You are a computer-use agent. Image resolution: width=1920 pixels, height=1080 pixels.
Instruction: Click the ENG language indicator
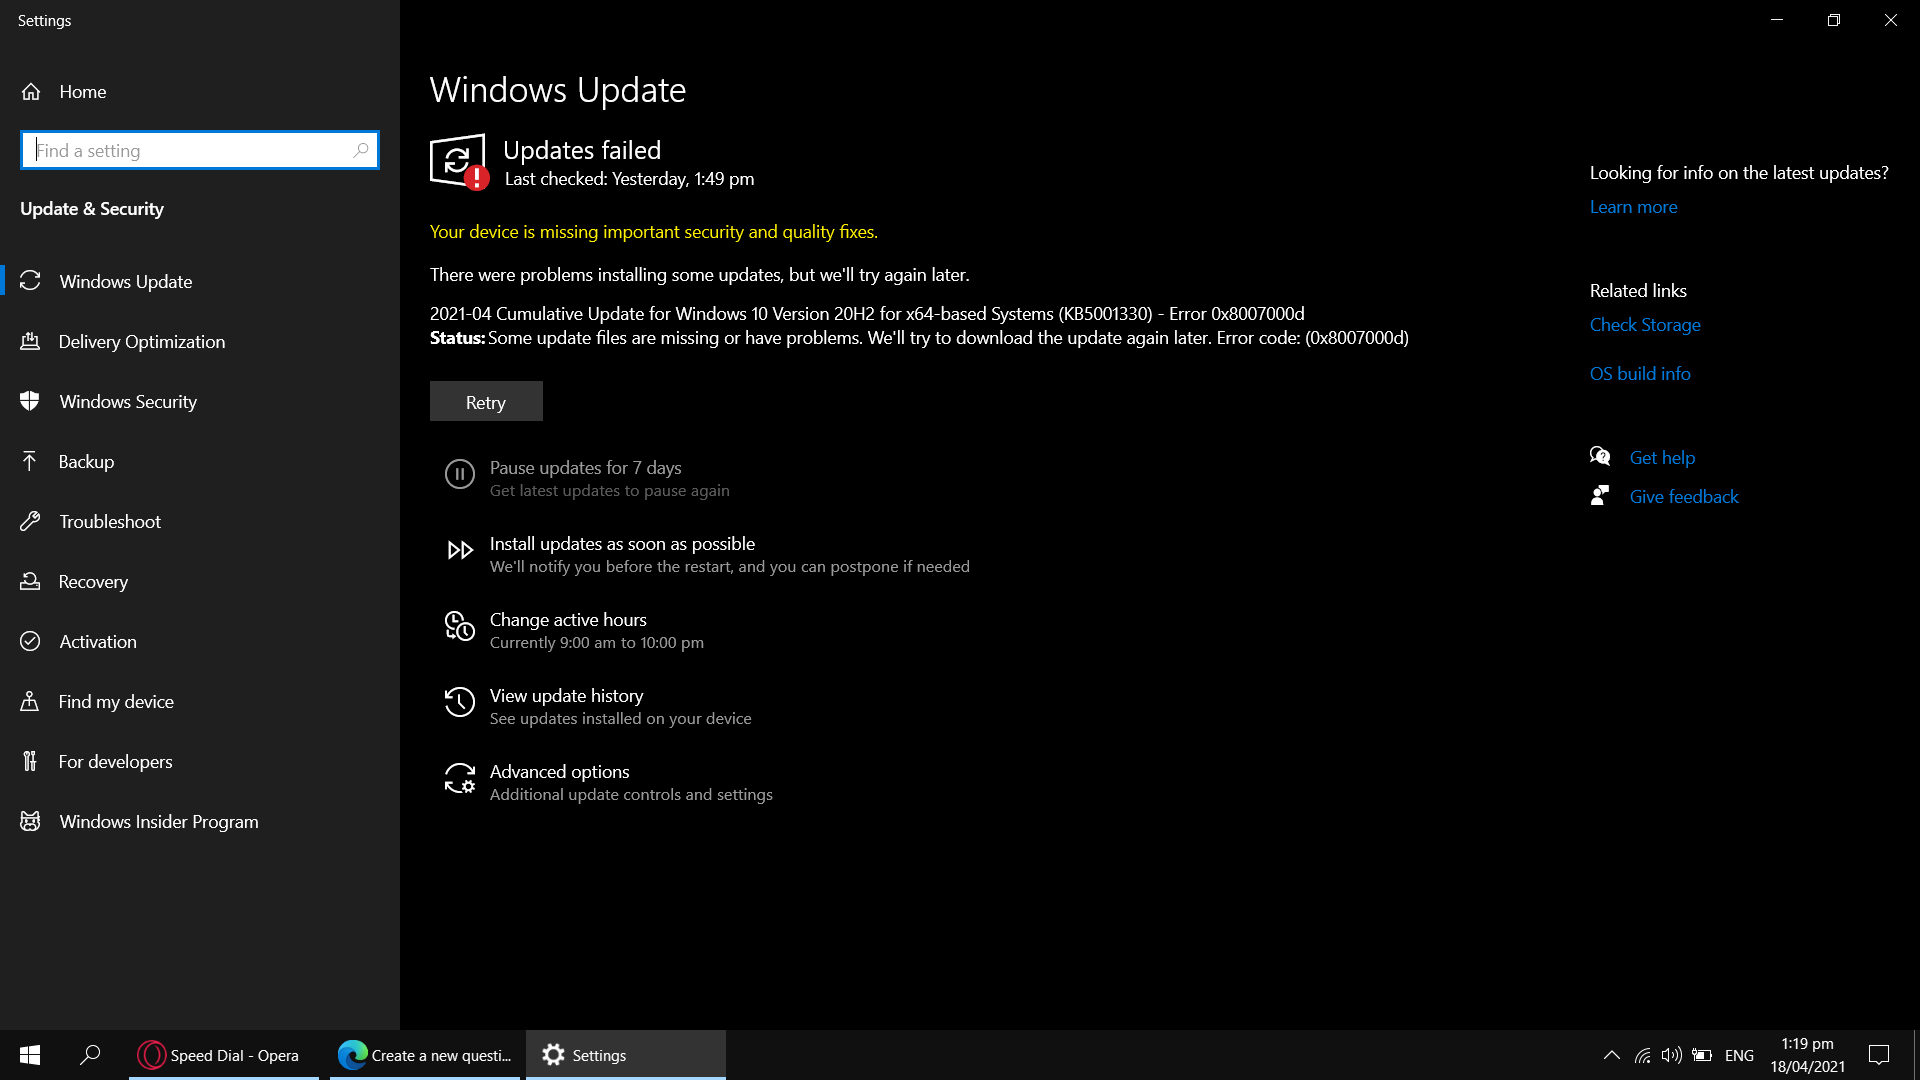tap(1739, 1055)
